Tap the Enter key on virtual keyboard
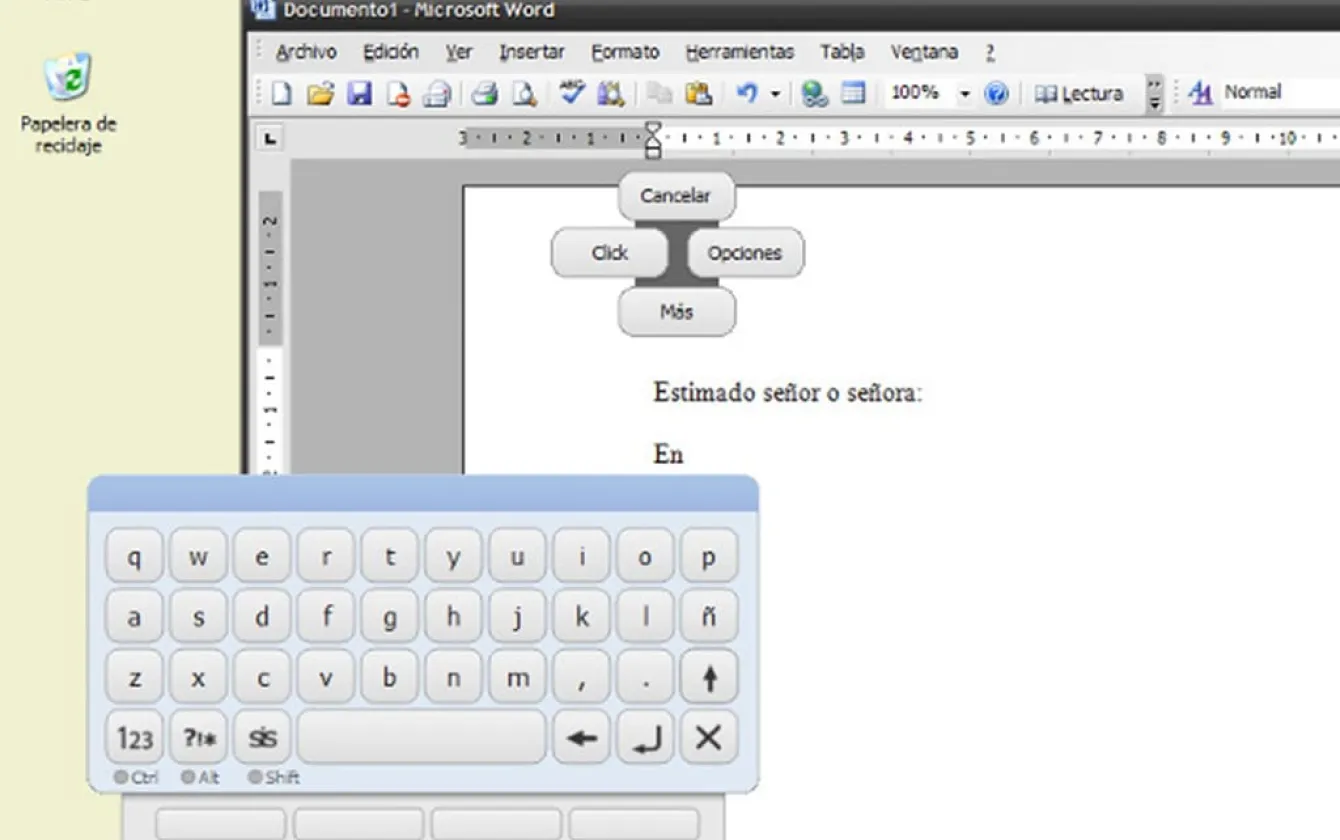This screenshot has width=1340, height=840. pyautogui.click(x=645, y=738)
